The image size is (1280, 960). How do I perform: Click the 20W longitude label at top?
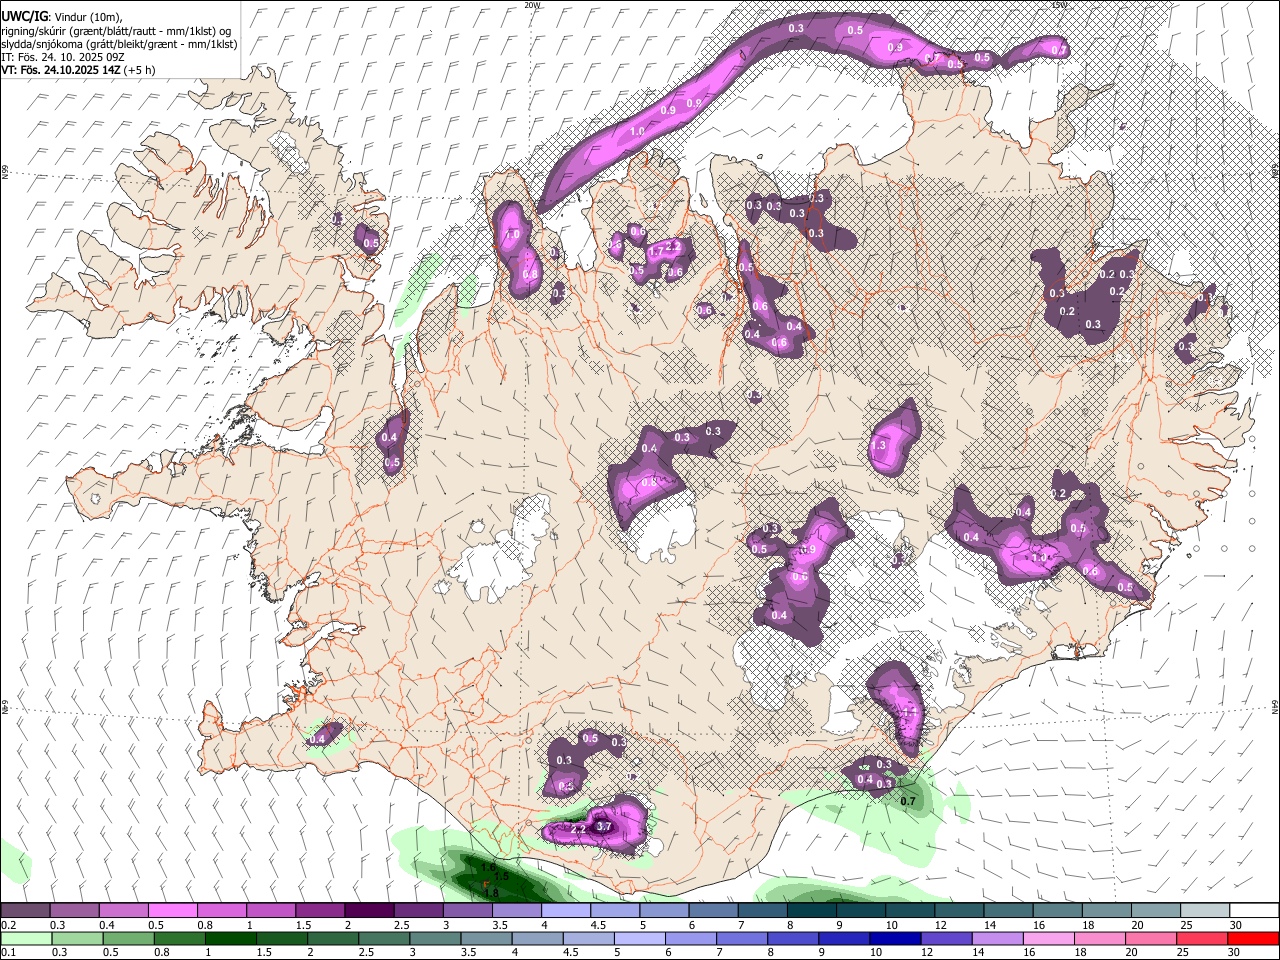(x=533, y=5)
